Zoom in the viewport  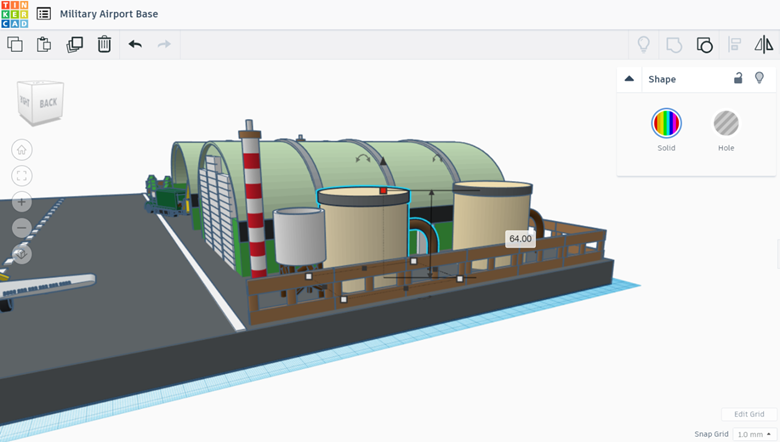coord(21,202)
